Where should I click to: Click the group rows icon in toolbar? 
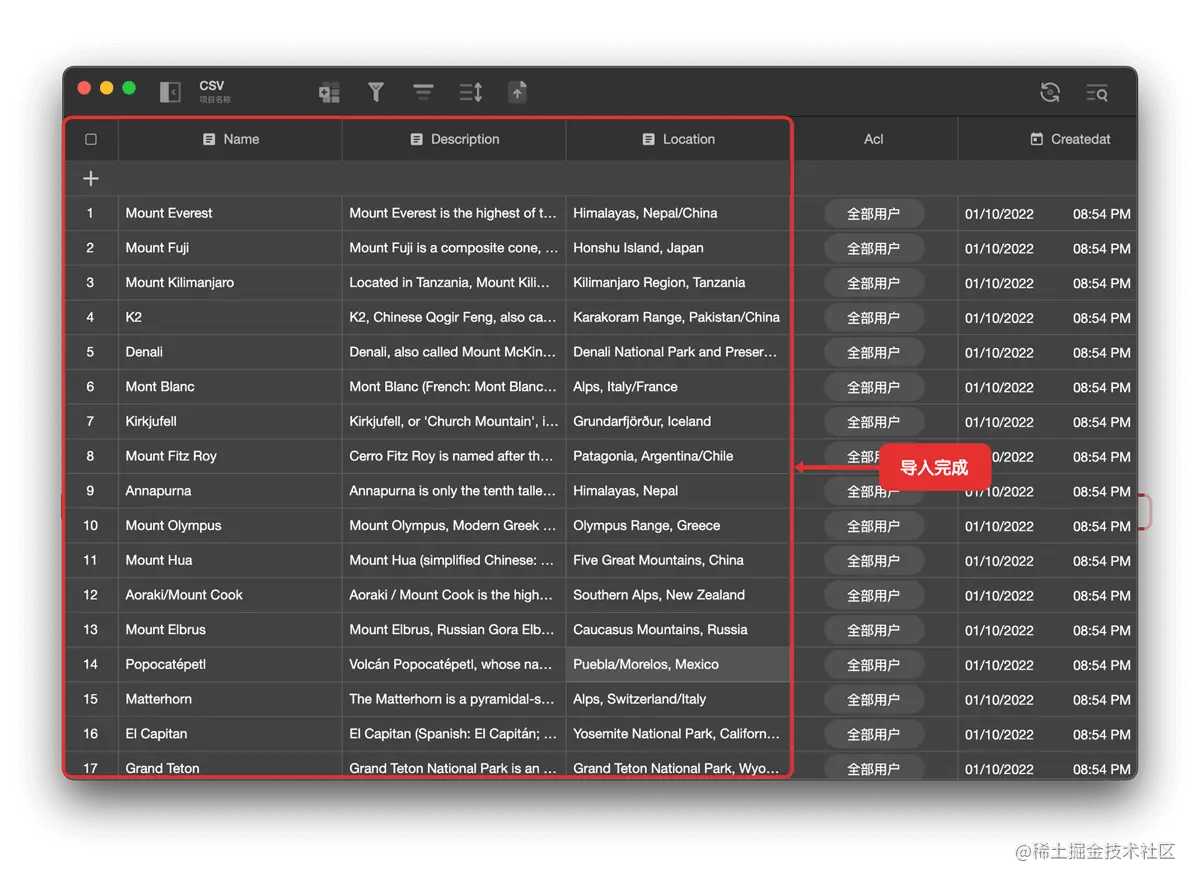click(x=423, y=92)
